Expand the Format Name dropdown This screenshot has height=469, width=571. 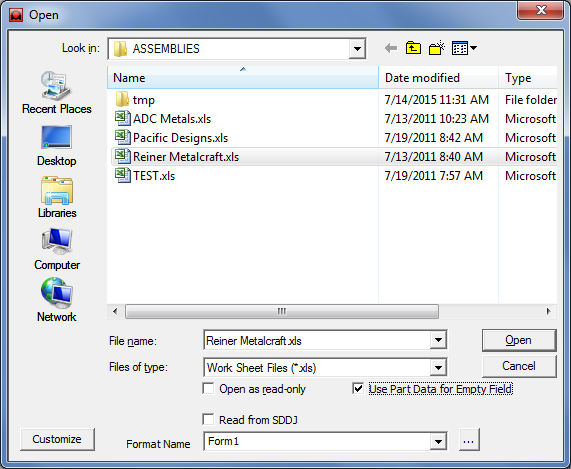click(438, 442)
